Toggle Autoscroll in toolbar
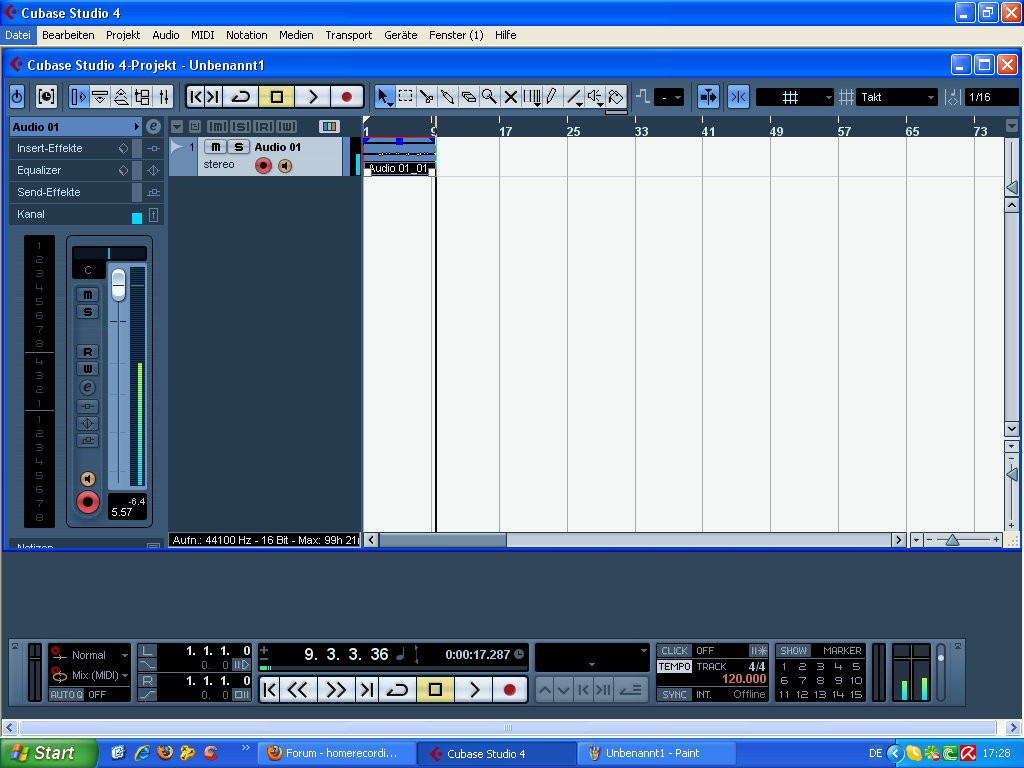Screen dimensions: 1024x768 click(x=709, y=97)
